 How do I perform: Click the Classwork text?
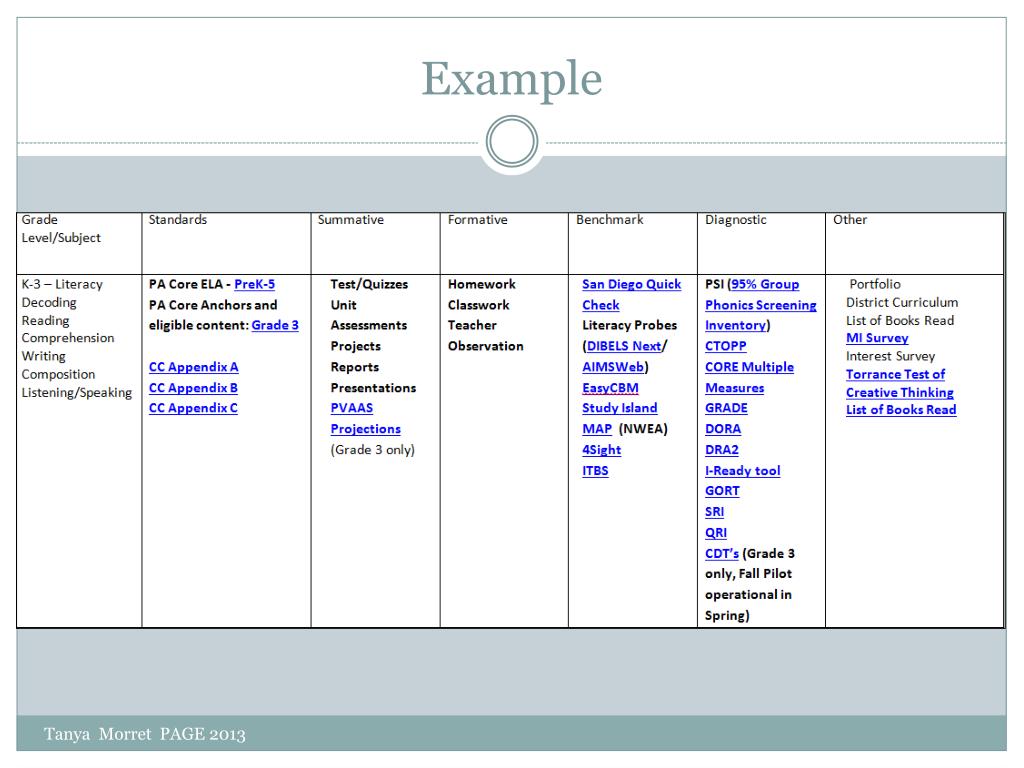(x=478, y=305)
